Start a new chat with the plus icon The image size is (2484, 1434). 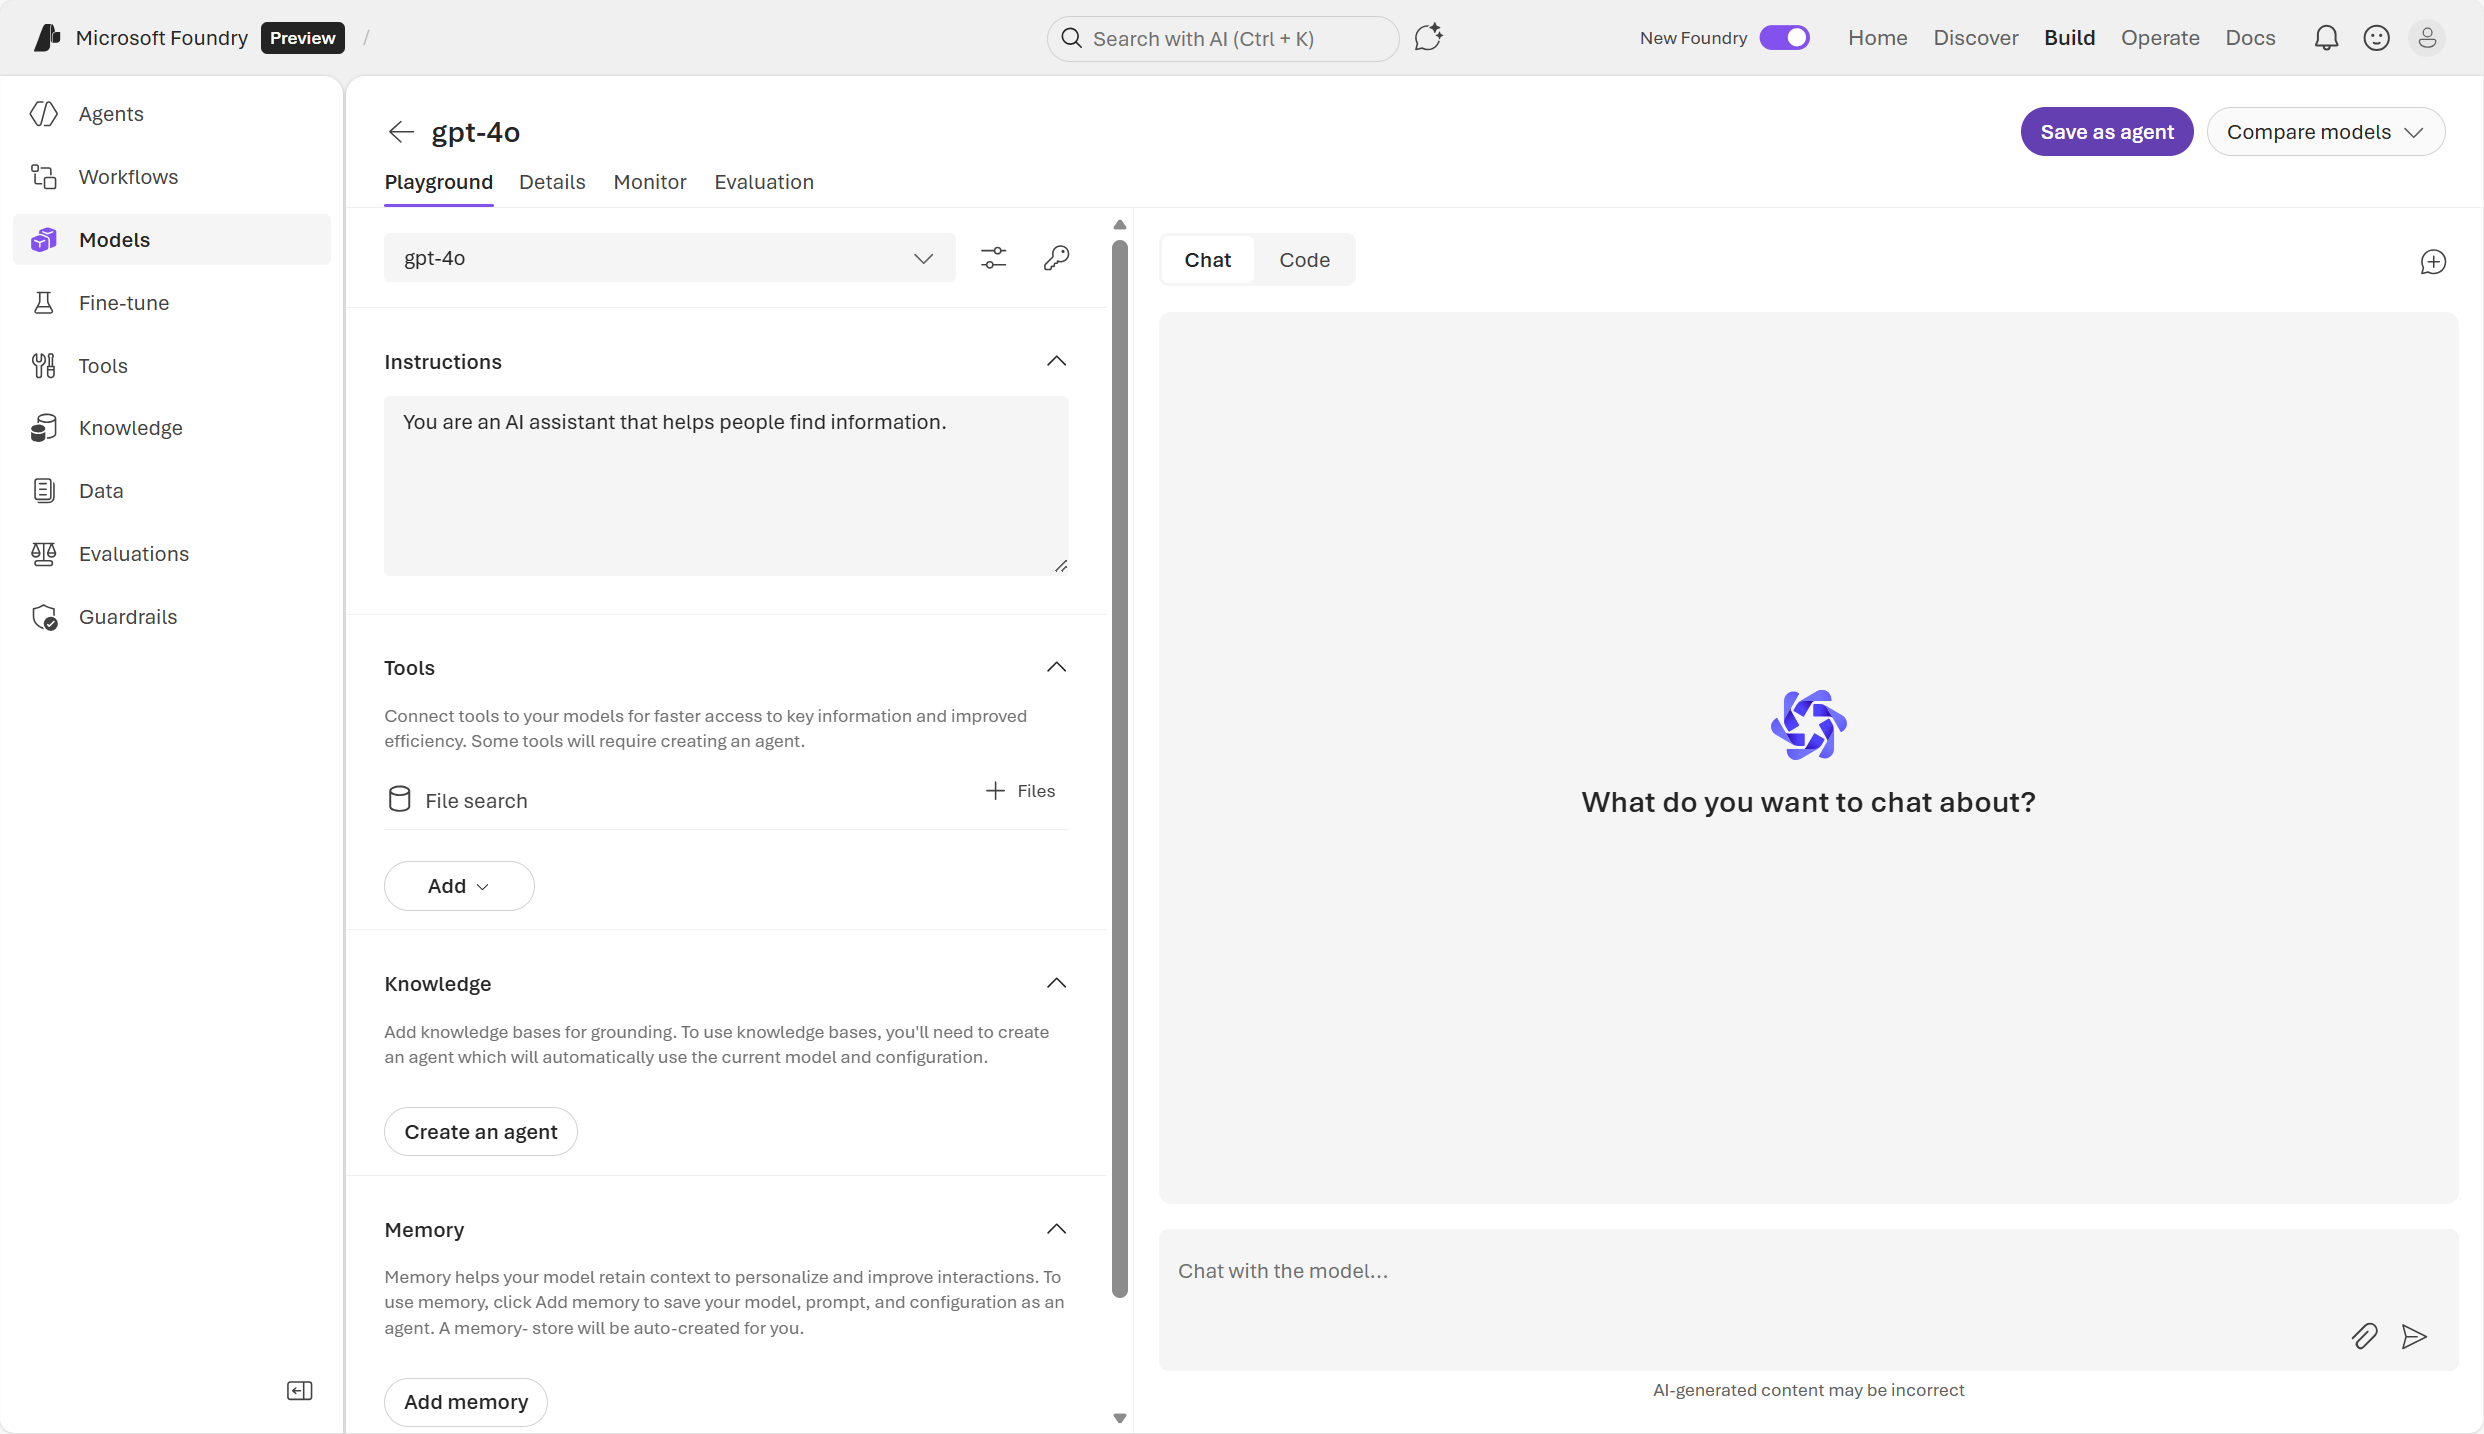(2434, 262)
